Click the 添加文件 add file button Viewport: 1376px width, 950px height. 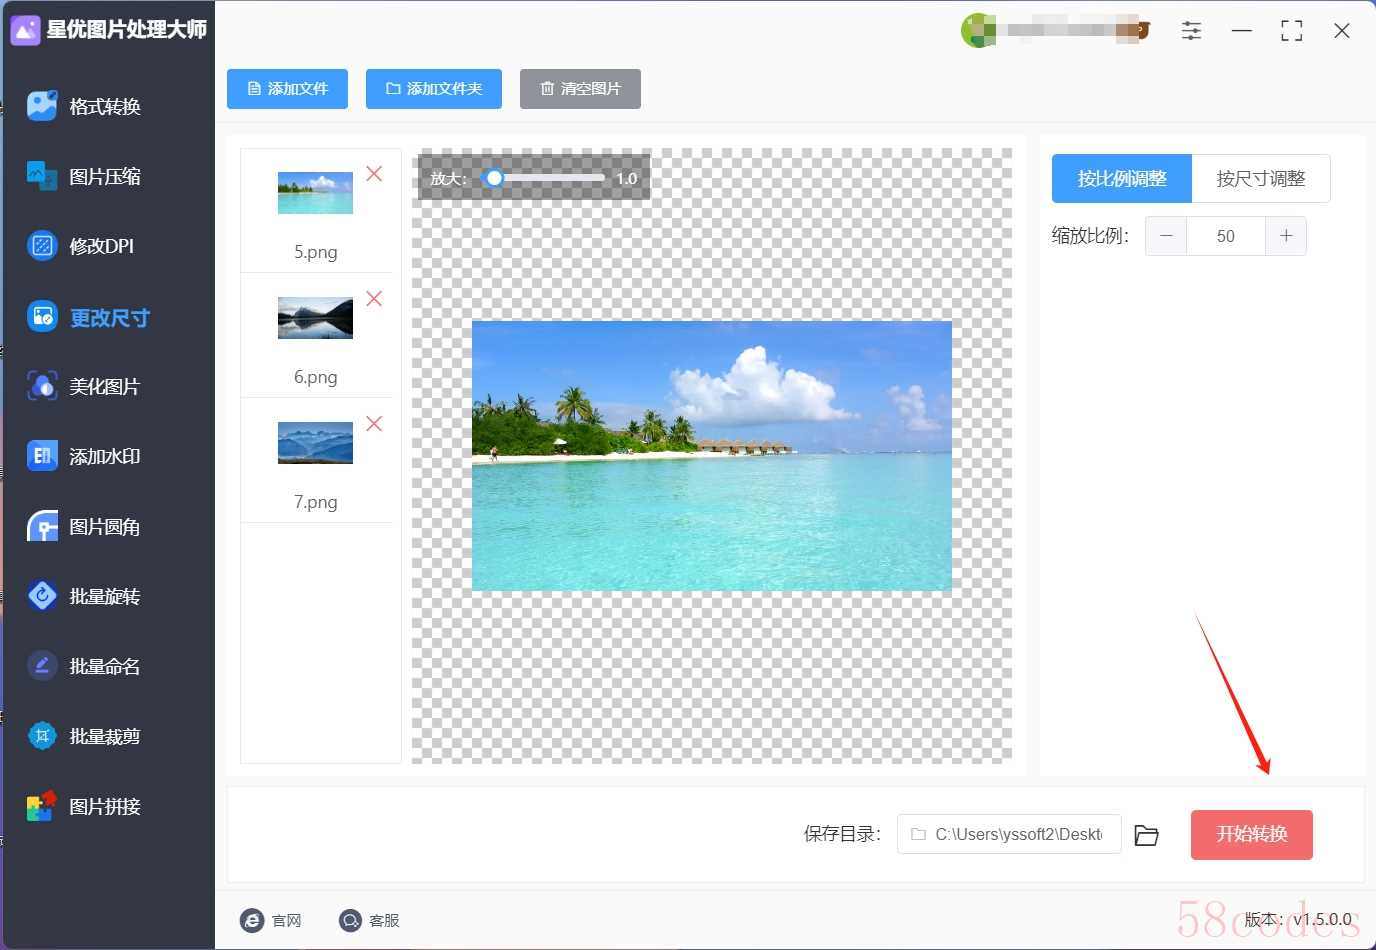[287, 89]
